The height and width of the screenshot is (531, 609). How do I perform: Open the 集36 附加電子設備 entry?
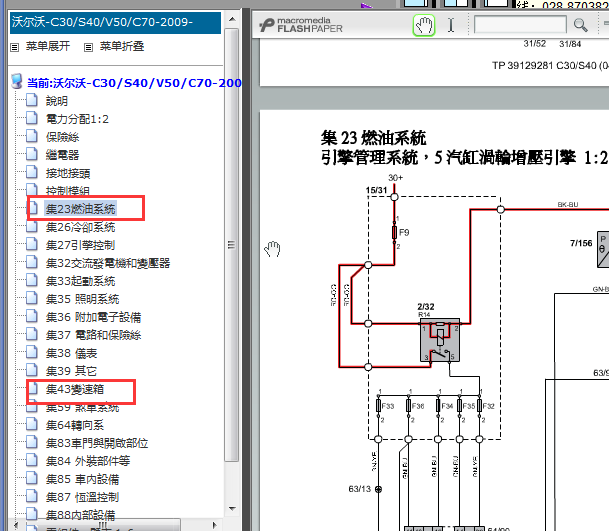point(93,317)
